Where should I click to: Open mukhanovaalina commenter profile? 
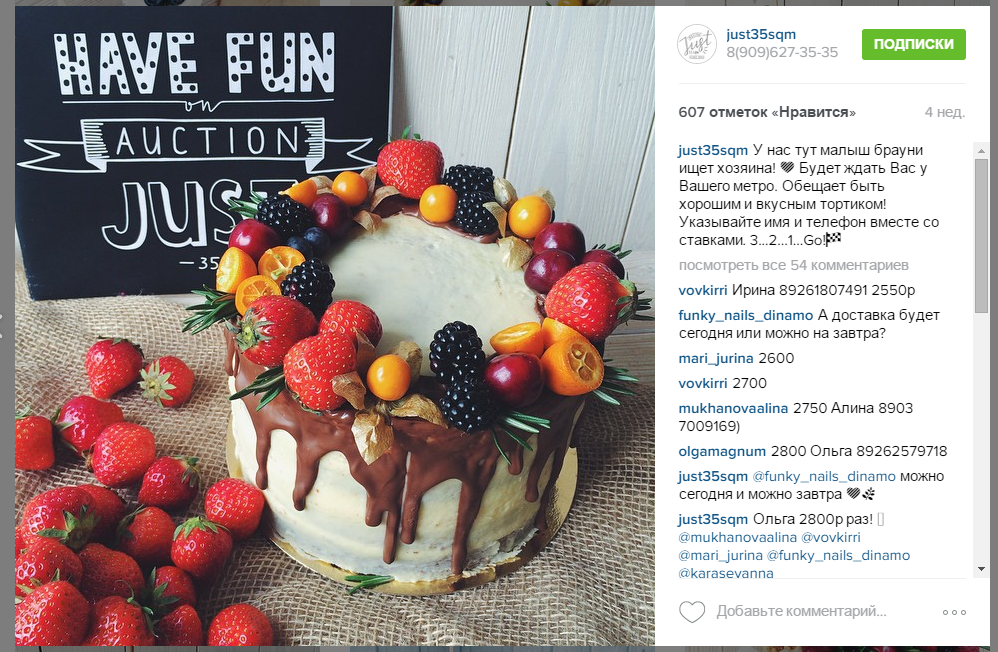point(733,408)
